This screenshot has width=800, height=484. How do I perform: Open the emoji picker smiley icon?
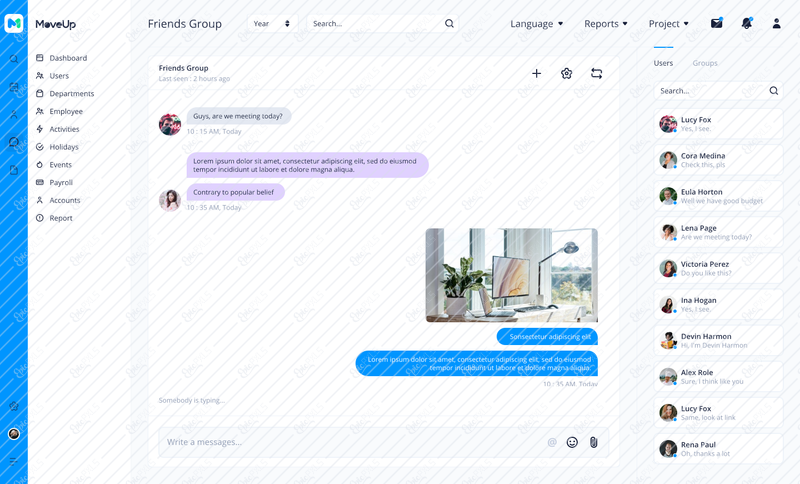[572, 442]
